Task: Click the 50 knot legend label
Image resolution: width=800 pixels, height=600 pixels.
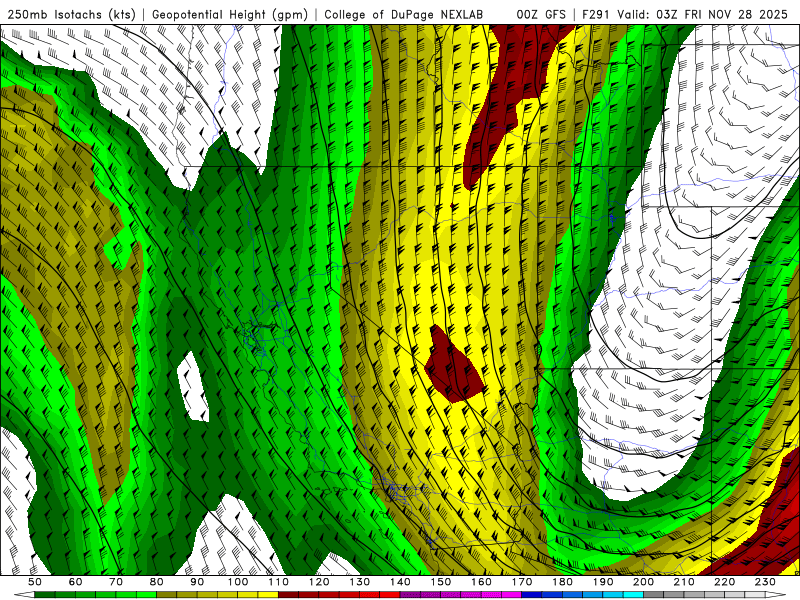Action: 35,582
